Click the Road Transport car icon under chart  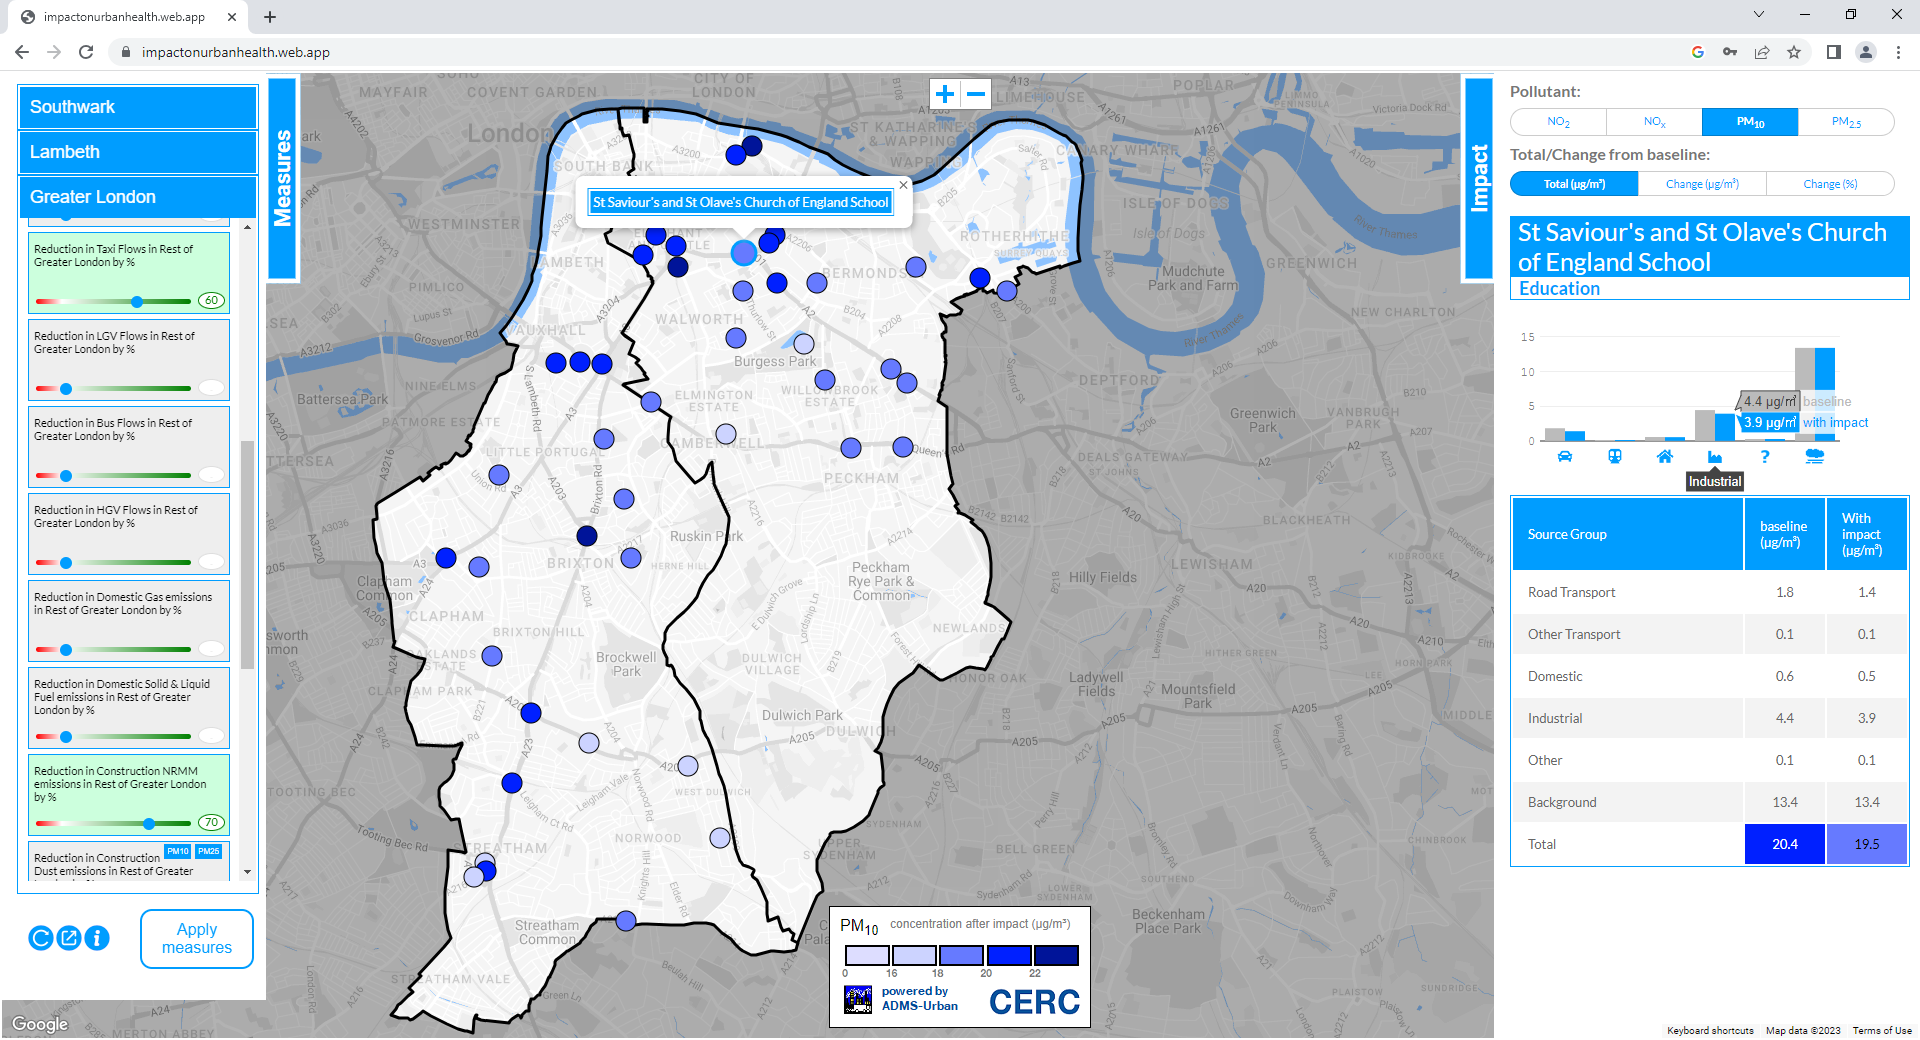click(1565, 457)
